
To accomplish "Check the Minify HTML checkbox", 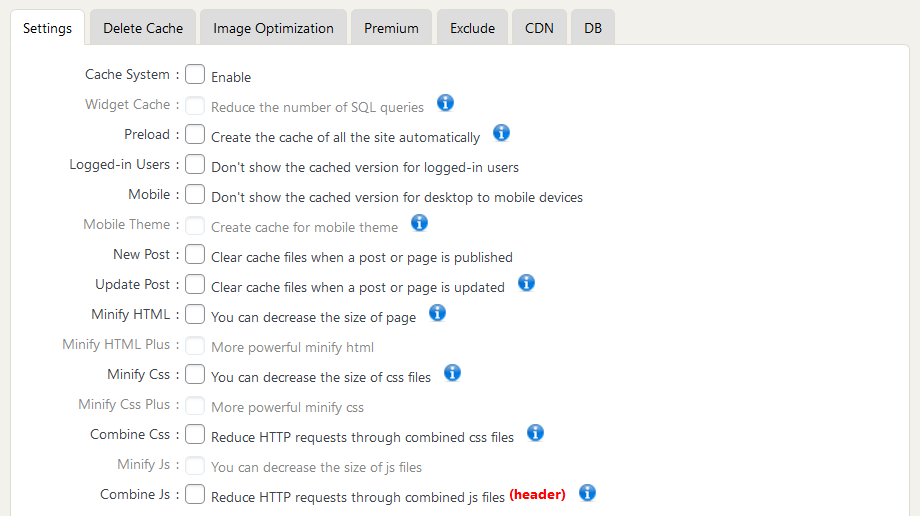I will (195, 314).
